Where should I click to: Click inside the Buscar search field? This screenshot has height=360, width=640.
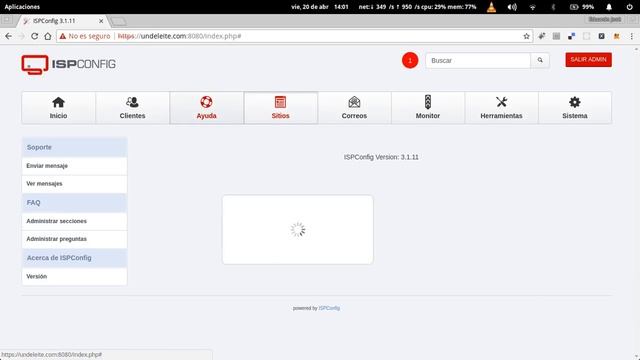[478, 60]
